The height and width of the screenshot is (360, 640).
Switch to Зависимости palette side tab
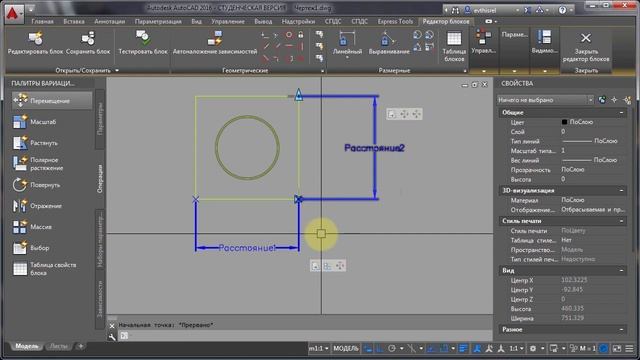click(100, 299)
